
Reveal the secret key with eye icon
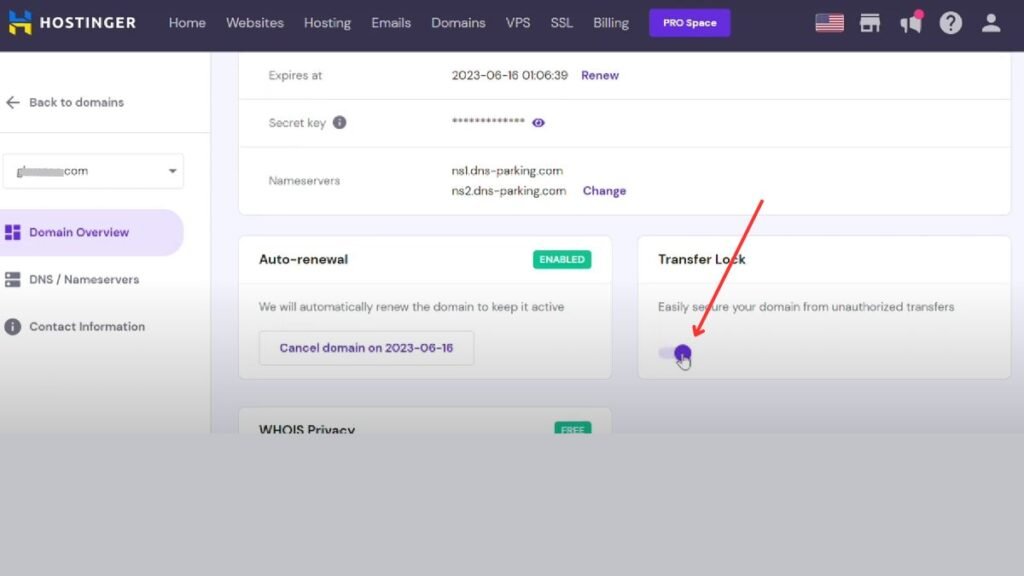point(538,122)
